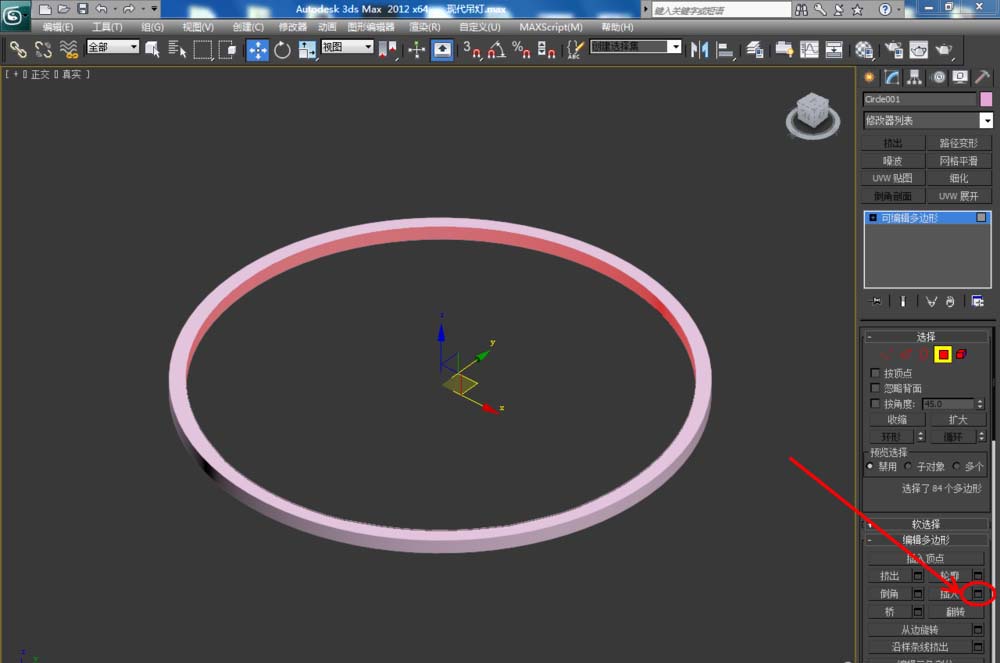Click the ViewCube navigation widget
This screenshot has width=1000, height=663.
click(812, 115)
